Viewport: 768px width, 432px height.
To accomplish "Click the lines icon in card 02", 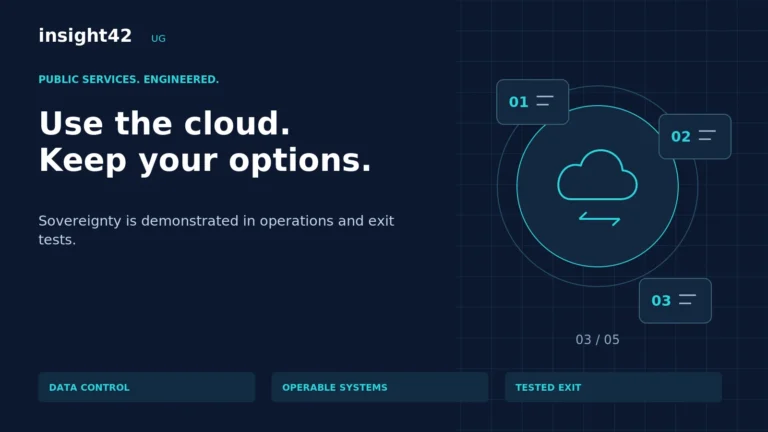I will [x=707, y=135].
